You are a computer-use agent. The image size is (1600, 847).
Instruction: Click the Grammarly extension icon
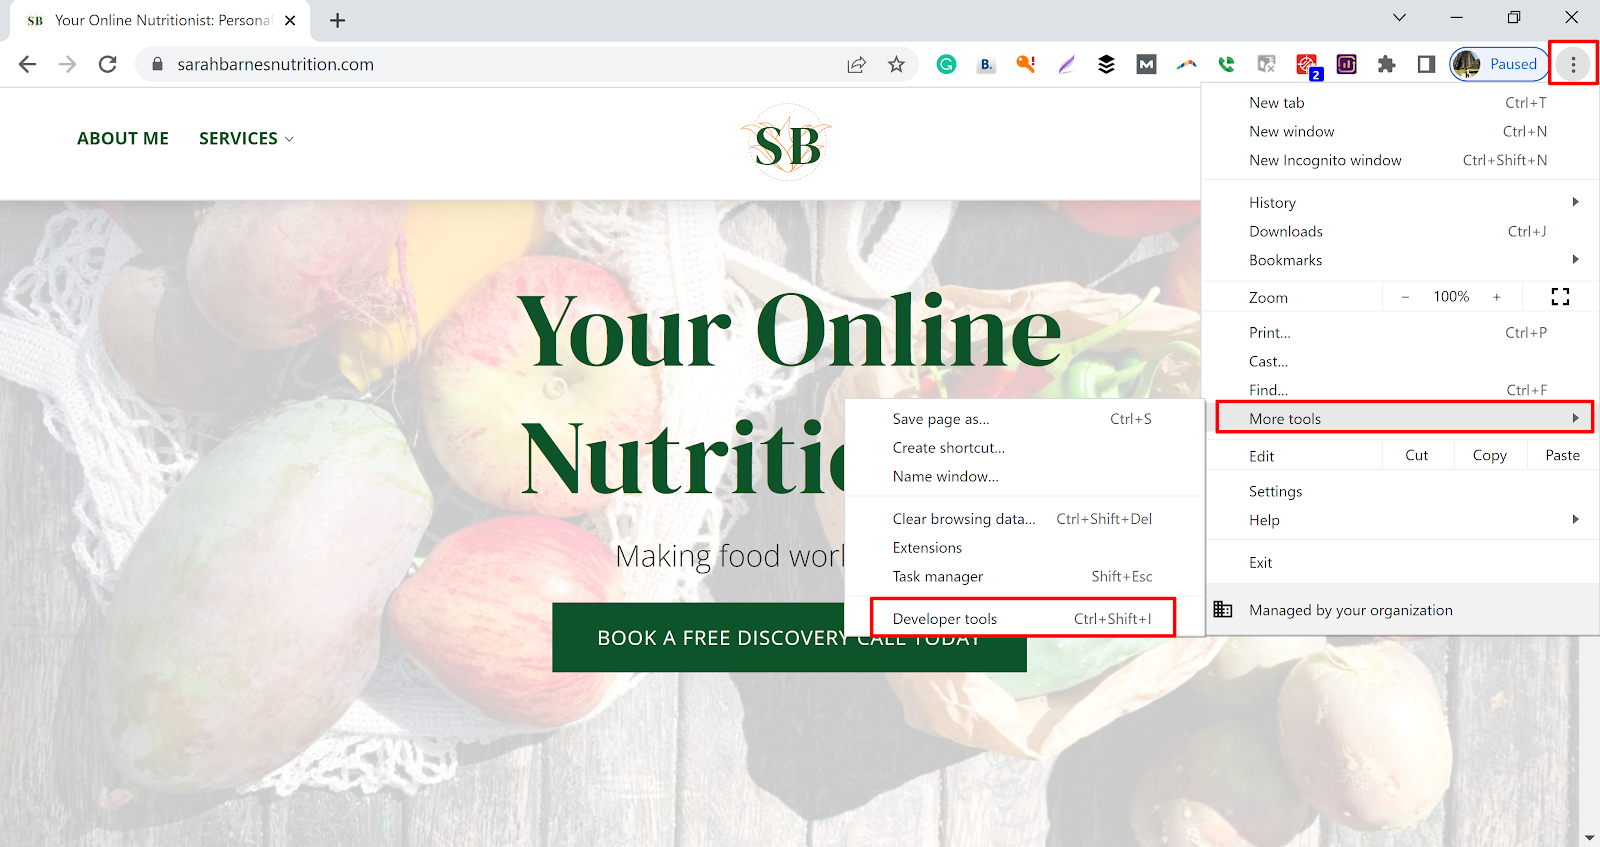[x=946, y=64]
